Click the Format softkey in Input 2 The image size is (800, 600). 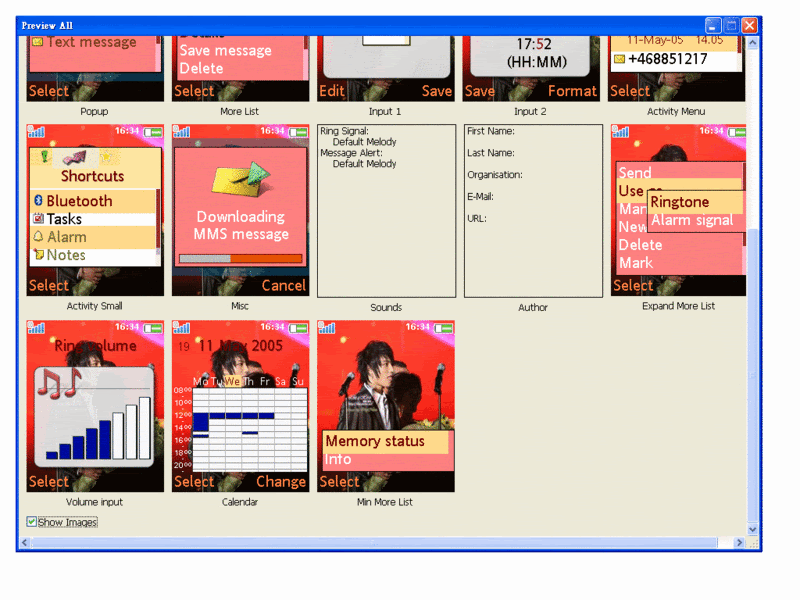[572, 91]
